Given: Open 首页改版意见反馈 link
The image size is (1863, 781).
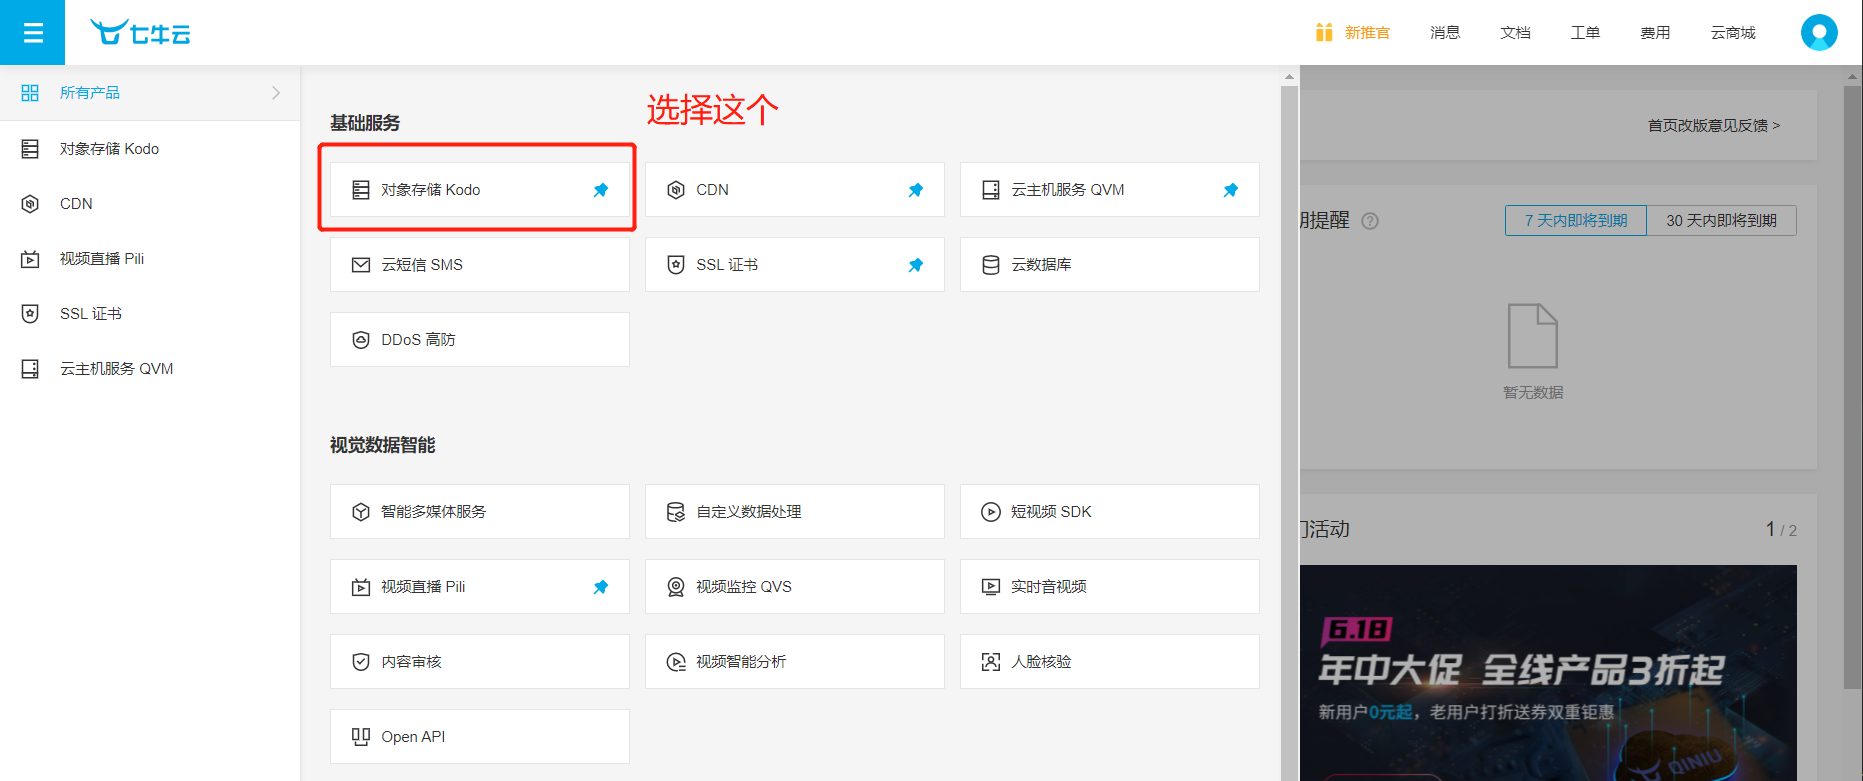Looking at the screenshot, I should pos(1714,126).
